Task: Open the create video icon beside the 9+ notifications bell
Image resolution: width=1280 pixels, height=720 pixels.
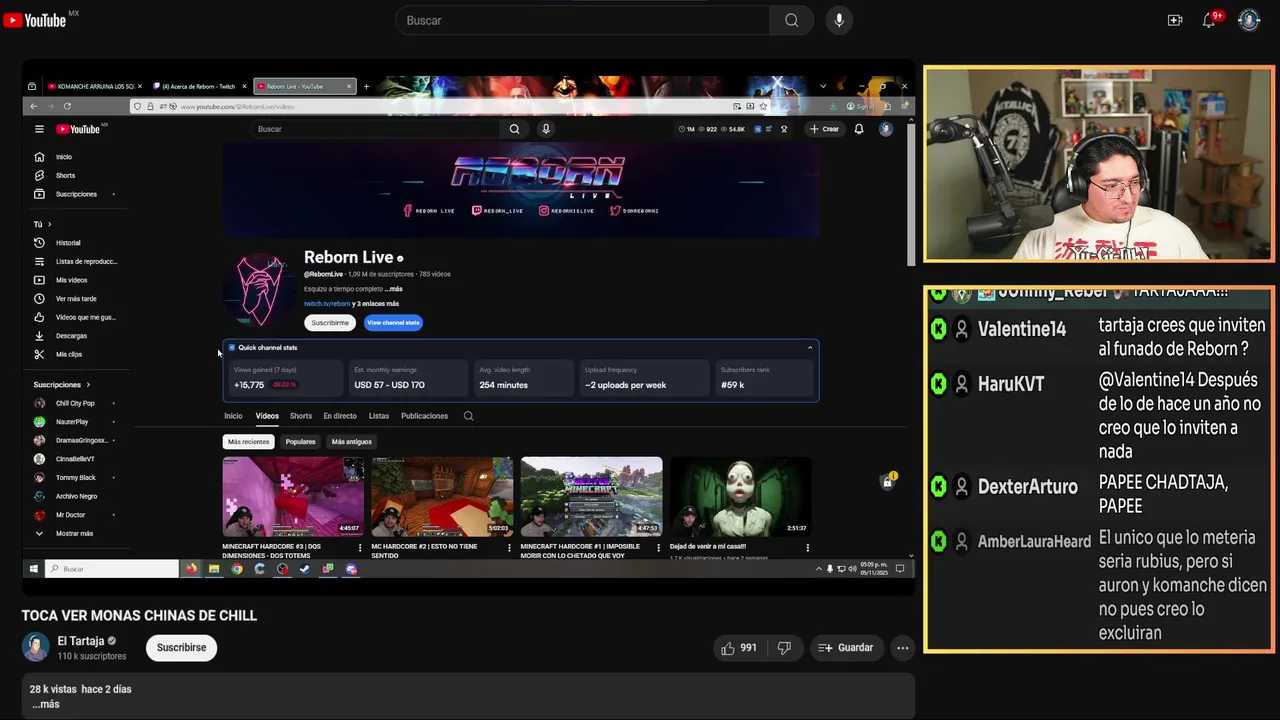Action: (1175, 20)
